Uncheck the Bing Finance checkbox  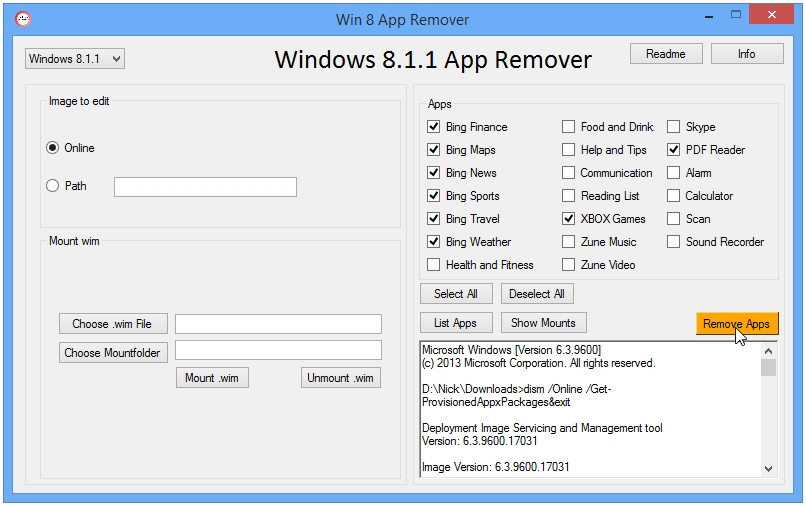(x=433, y=127)
